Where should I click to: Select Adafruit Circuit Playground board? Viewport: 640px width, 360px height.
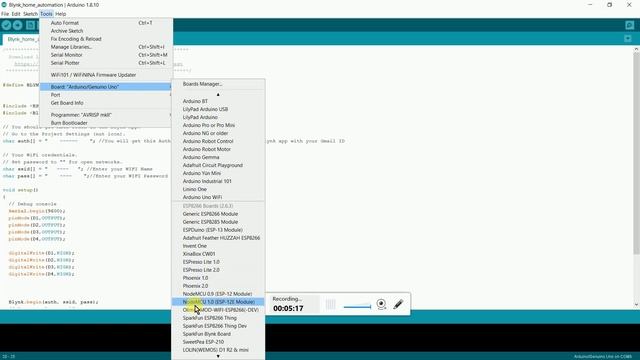pyautogui.click(x=218, y=165)
